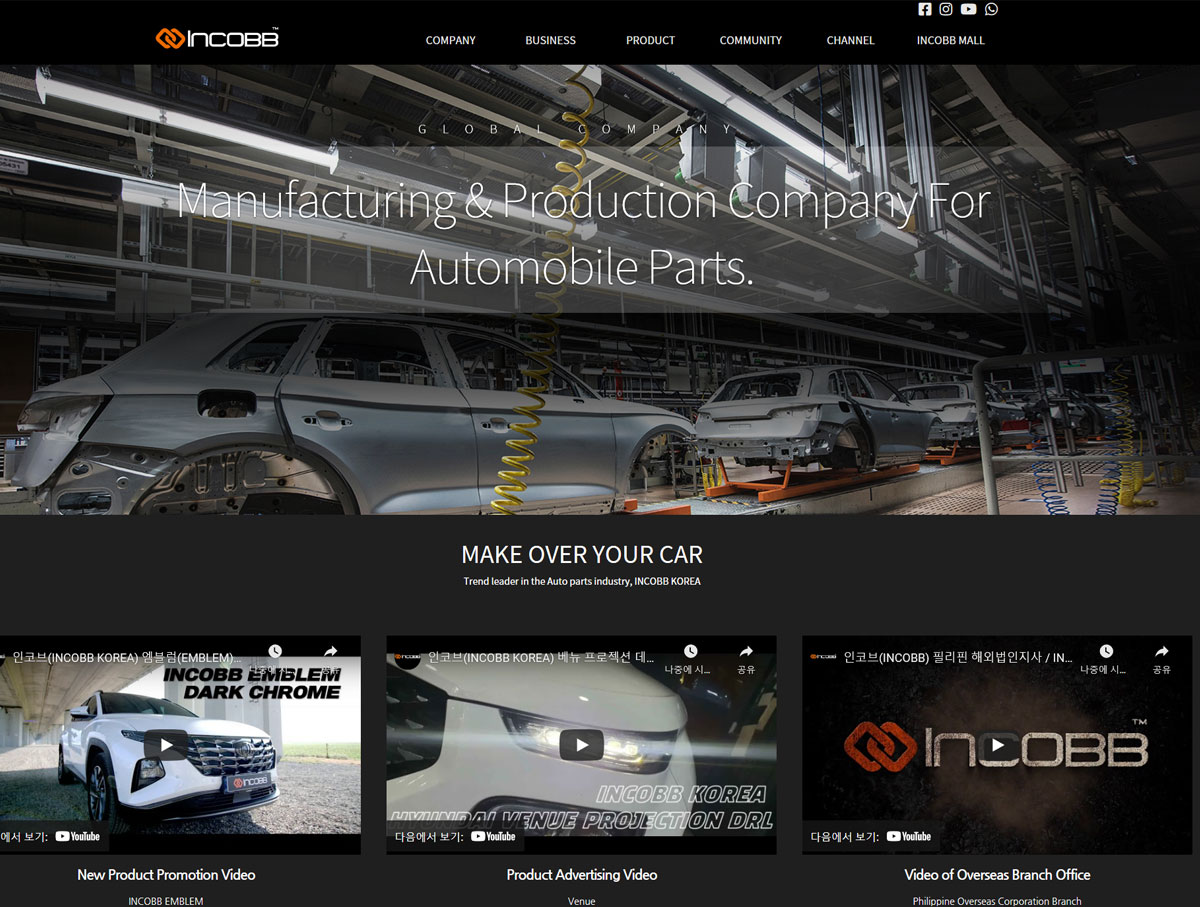Viewport: 1200px width, 907px height.
Task: Open the BUSINESS menu
Action: point(551,40)
